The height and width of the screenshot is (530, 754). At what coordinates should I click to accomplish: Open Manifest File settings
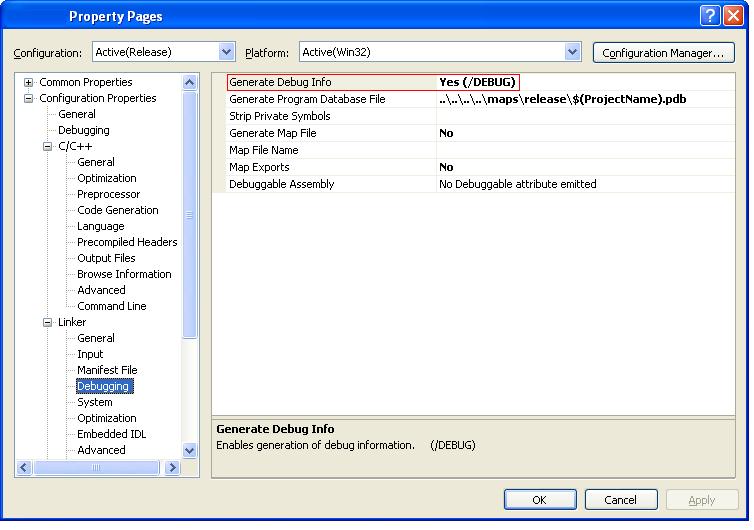click(107, 370)
